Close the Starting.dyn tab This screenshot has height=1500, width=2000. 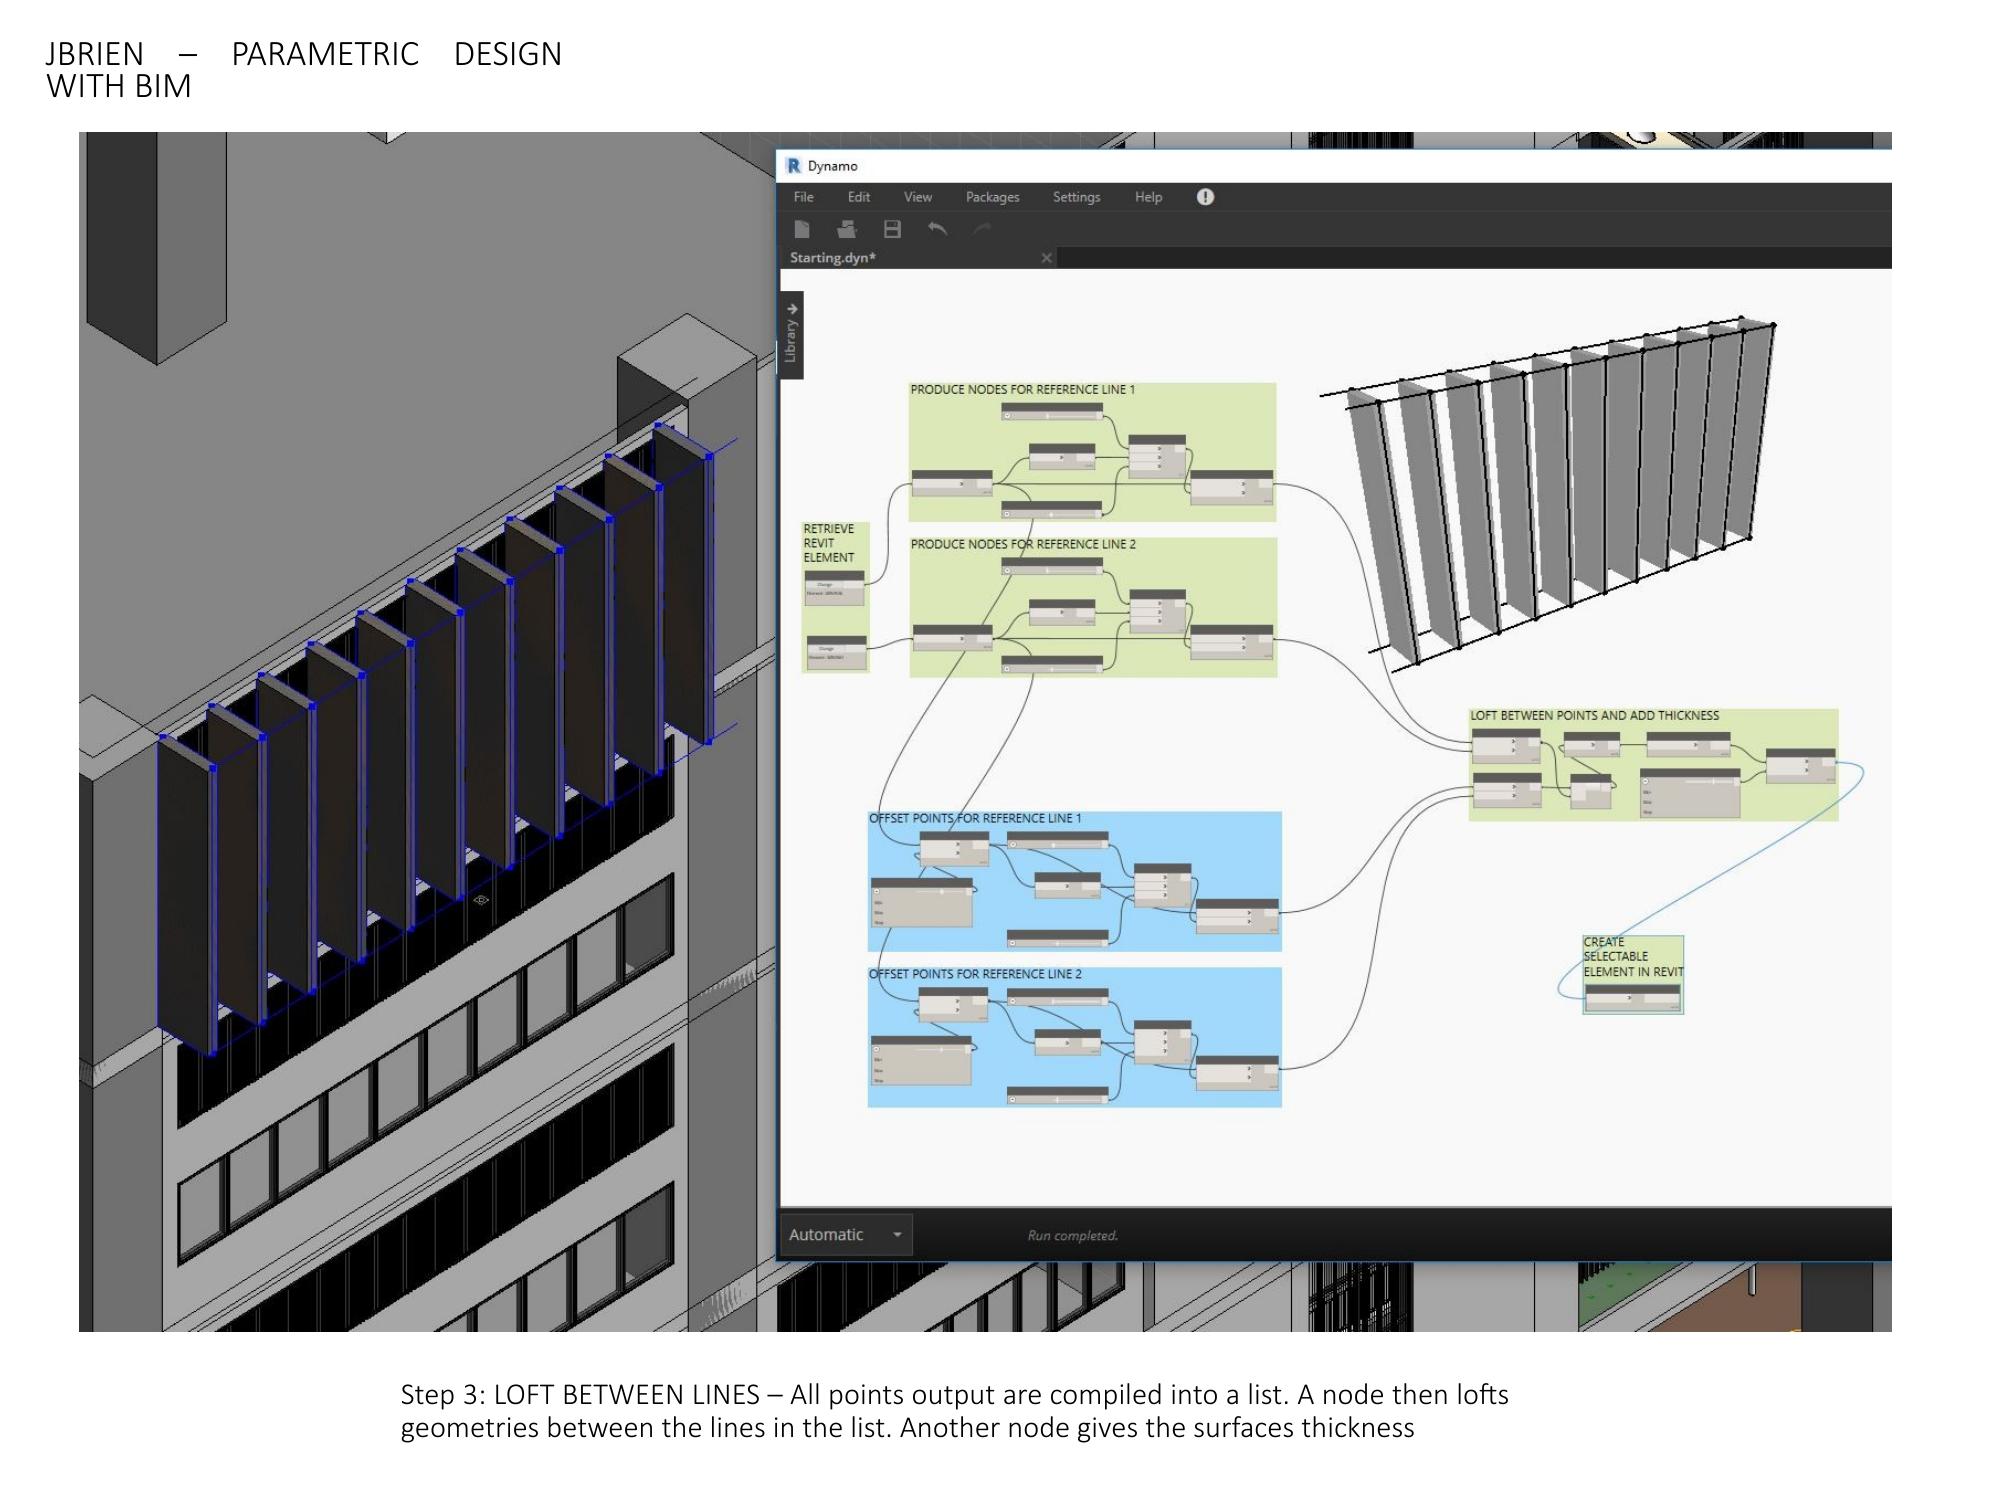pyautogui.click(x=1046, y=258)
